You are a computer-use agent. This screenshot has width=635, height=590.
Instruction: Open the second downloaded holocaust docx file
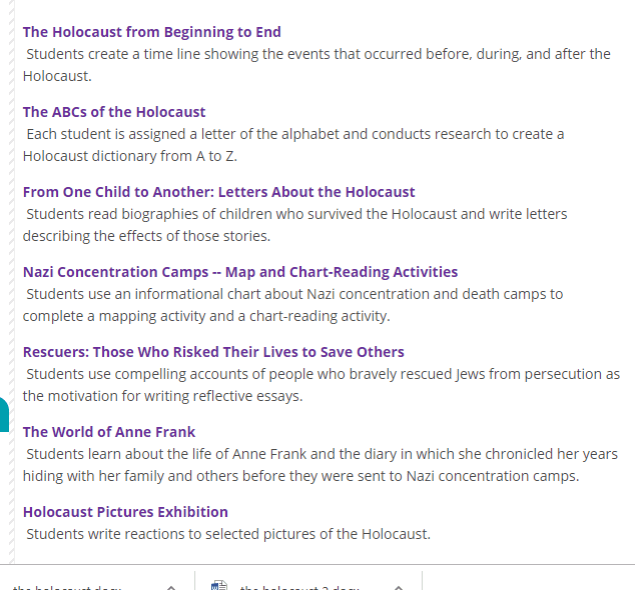[x=300, y=587]
